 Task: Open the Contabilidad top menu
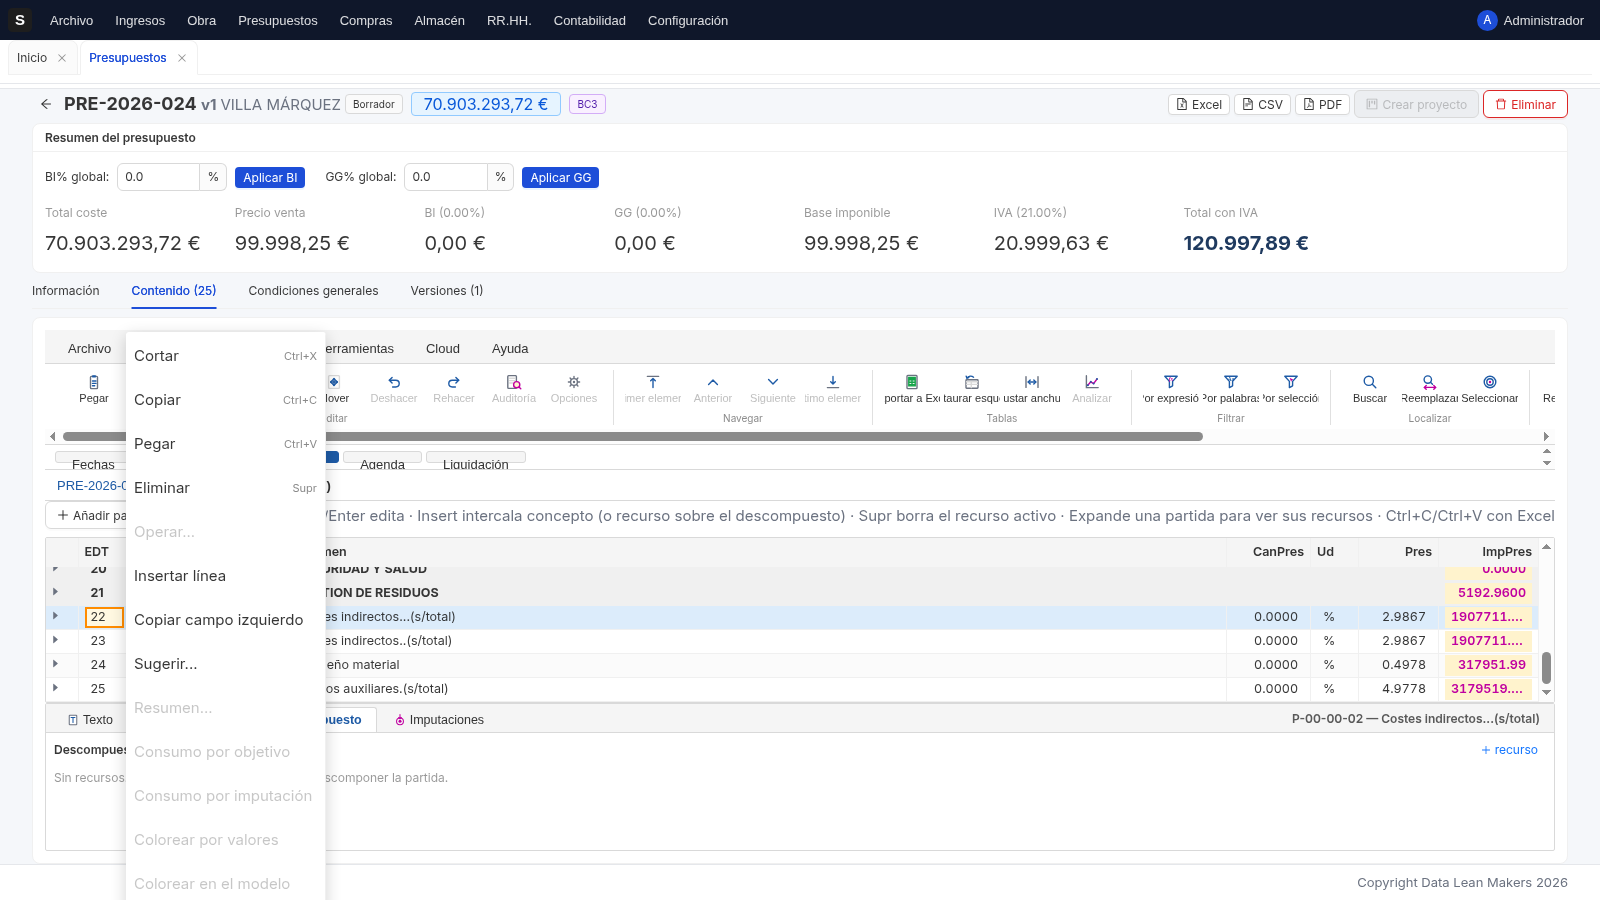pos(590,20)
